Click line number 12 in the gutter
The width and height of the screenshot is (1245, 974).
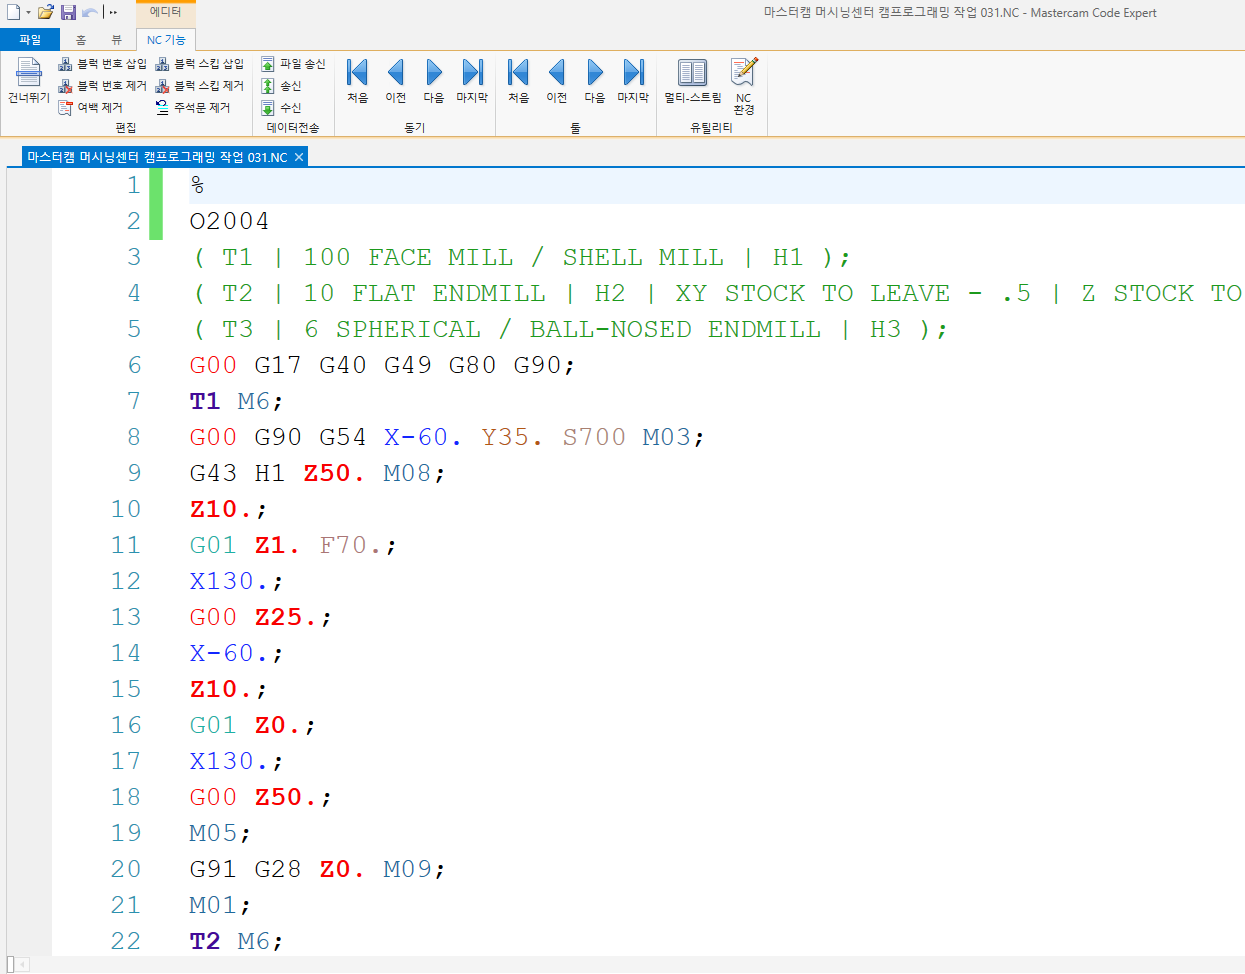tap(126, 581)
